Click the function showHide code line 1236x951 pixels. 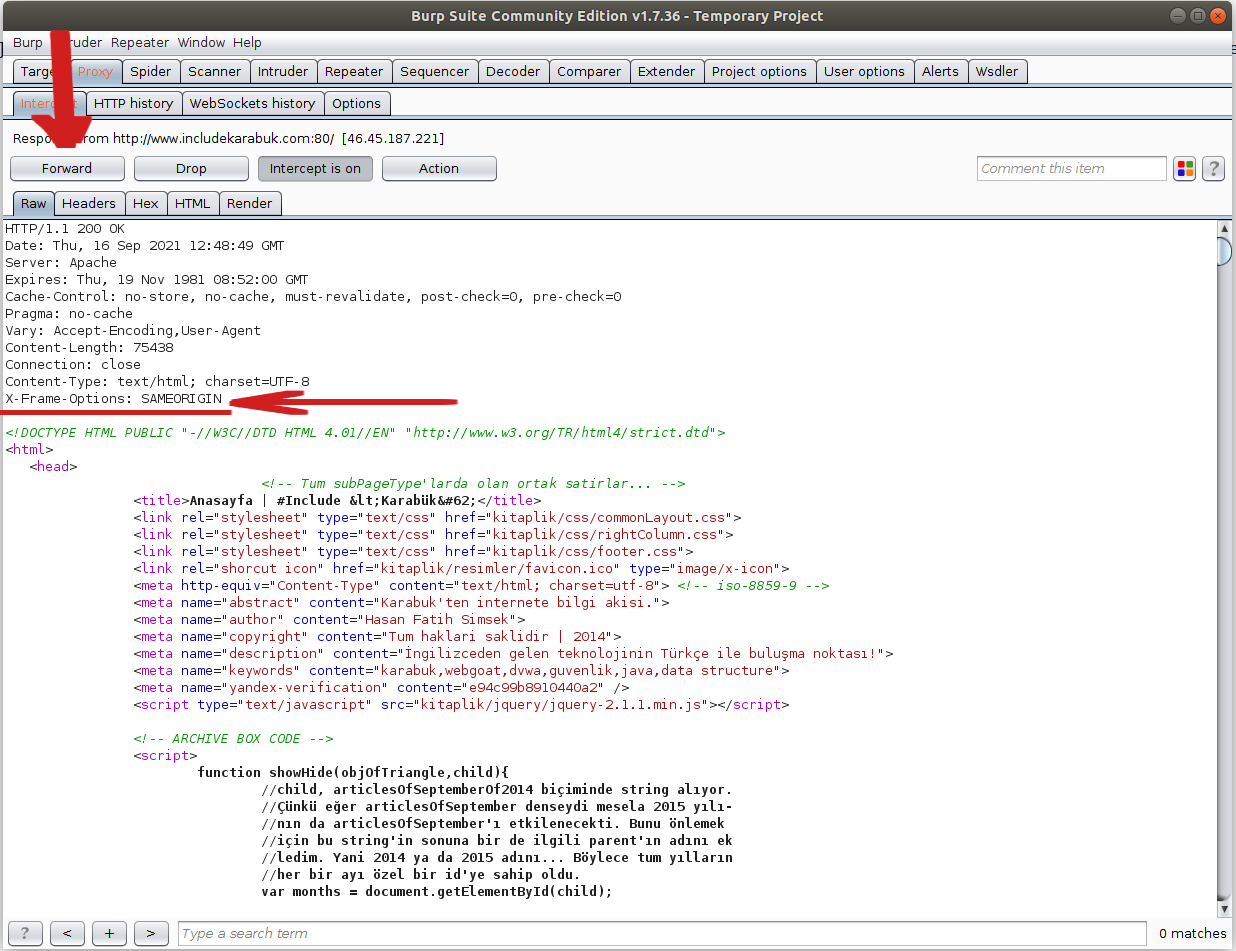(x=353, y=773)
